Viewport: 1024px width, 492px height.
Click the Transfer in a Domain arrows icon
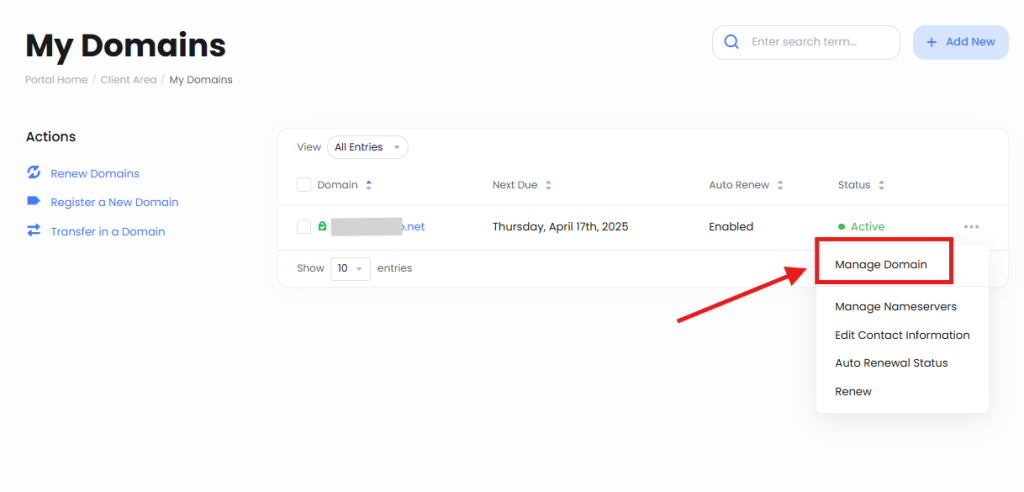33,231
